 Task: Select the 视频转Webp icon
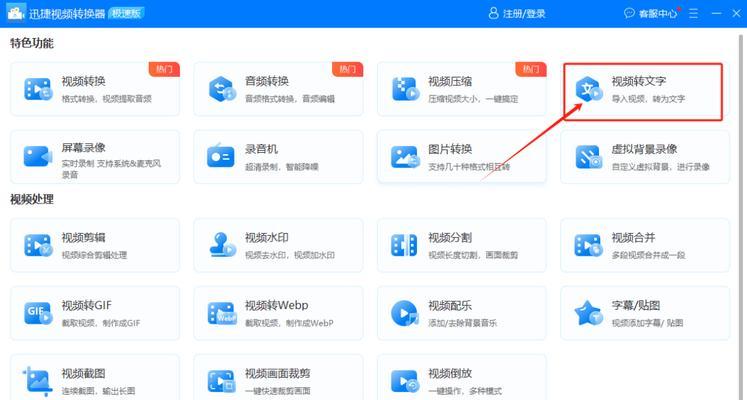pyautogui.click(x=222, y=313)
